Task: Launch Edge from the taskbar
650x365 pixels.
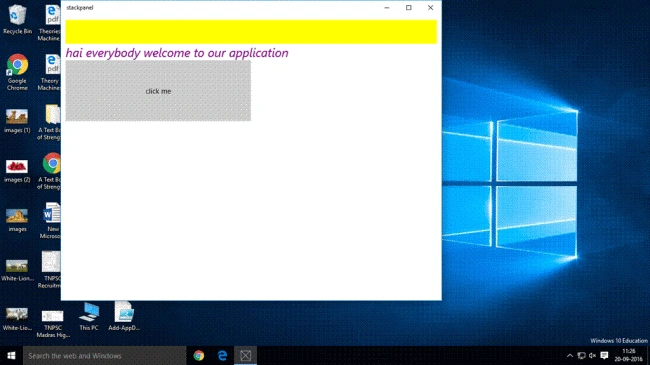Action: coord(222,355)
